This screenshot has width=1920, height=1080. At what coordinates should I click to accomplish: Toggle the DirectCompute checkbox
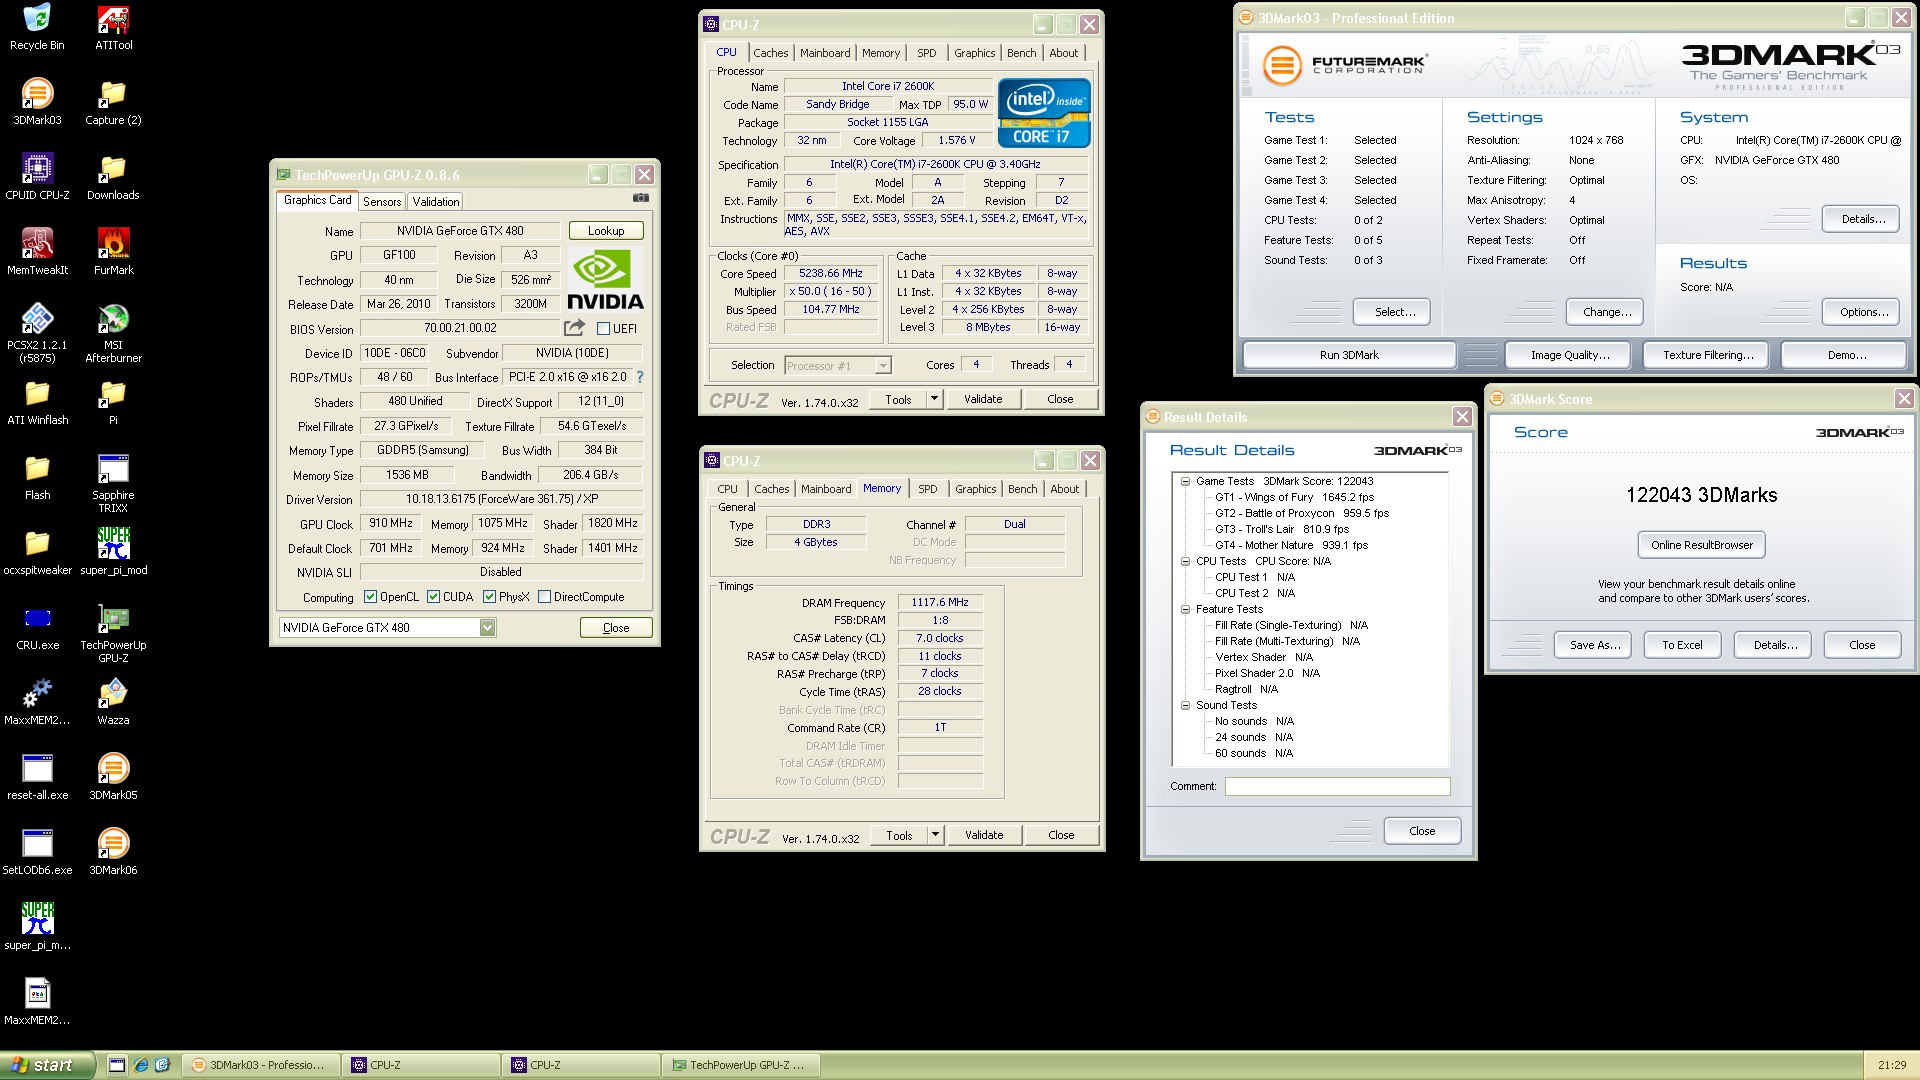pyautogui.click(x=544, y=597)
